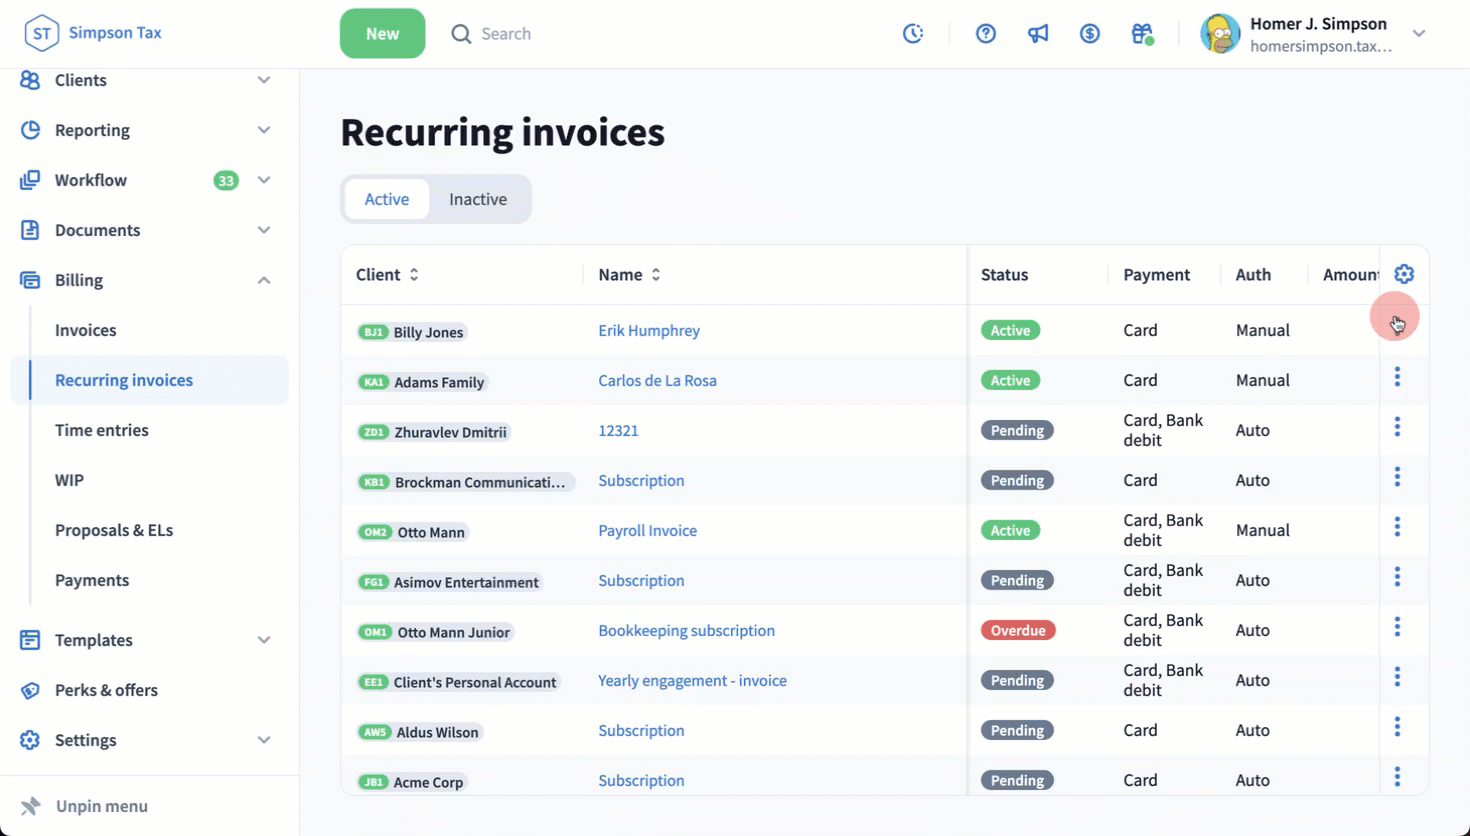Go to Time entries in sidebar

(102, 430)
